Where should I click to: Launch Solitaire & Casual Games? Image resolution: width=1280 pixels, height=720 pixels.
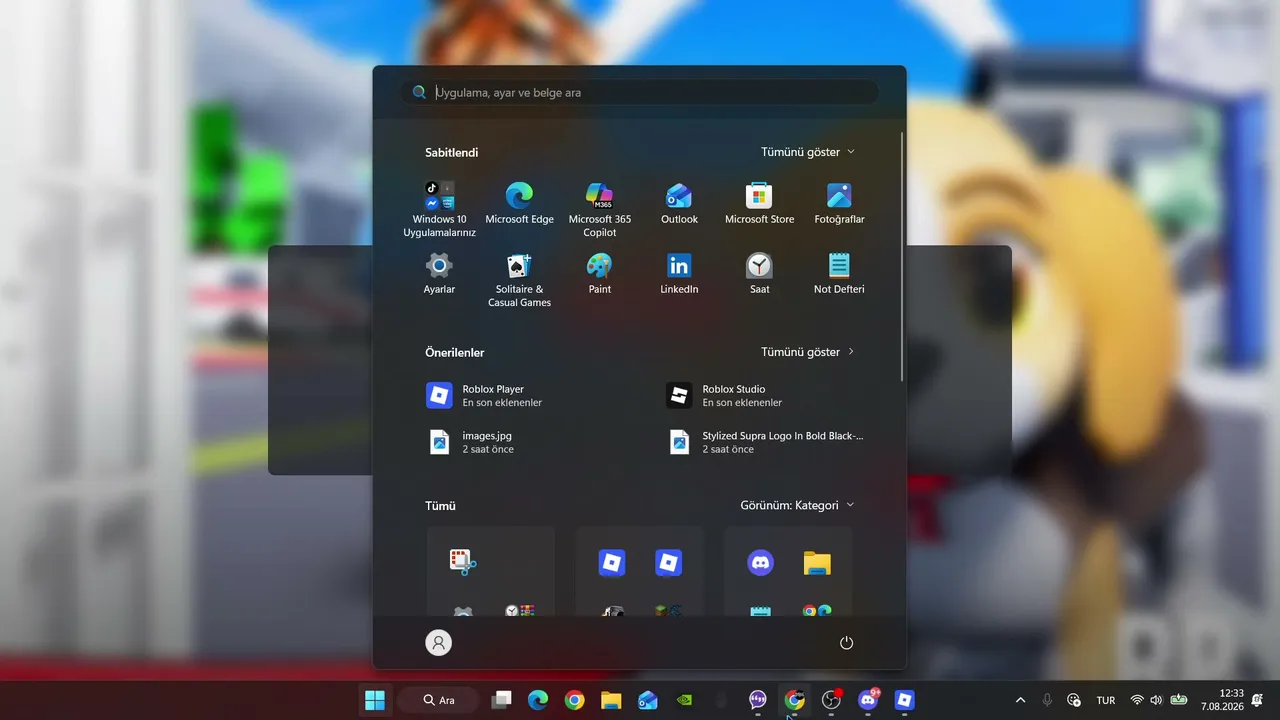tap(519, 279)
